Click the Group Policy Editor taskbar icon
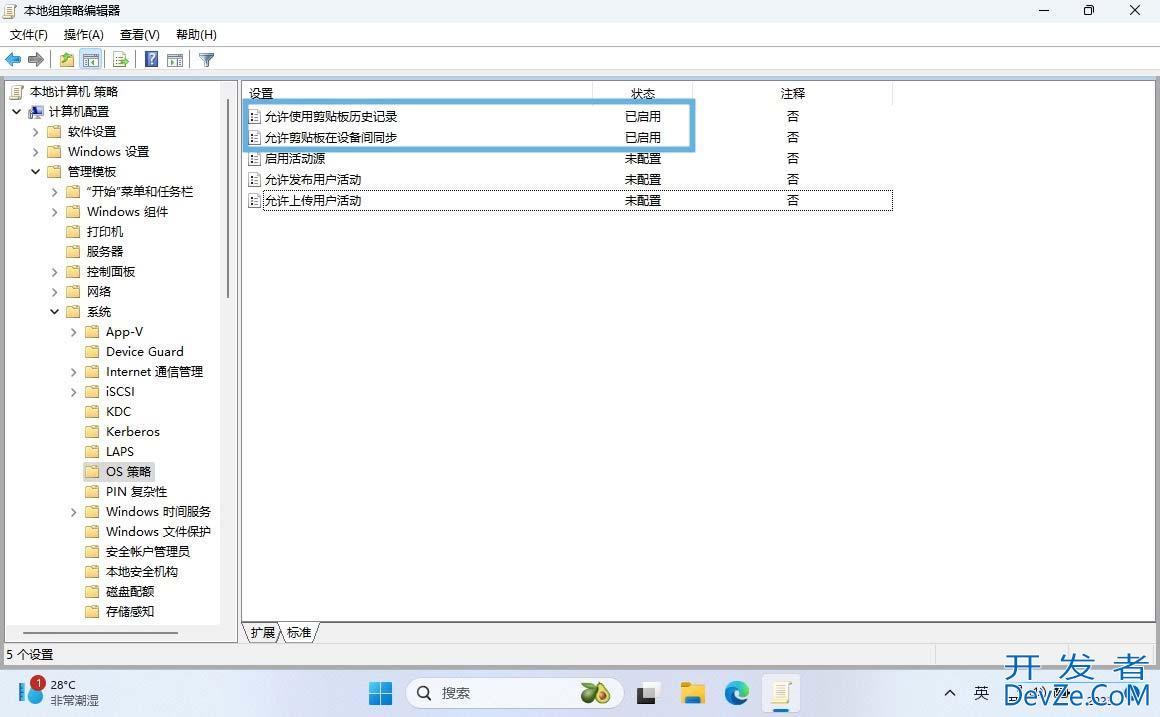This screenshot has width=1160, height=717. [x=781, y=693]
